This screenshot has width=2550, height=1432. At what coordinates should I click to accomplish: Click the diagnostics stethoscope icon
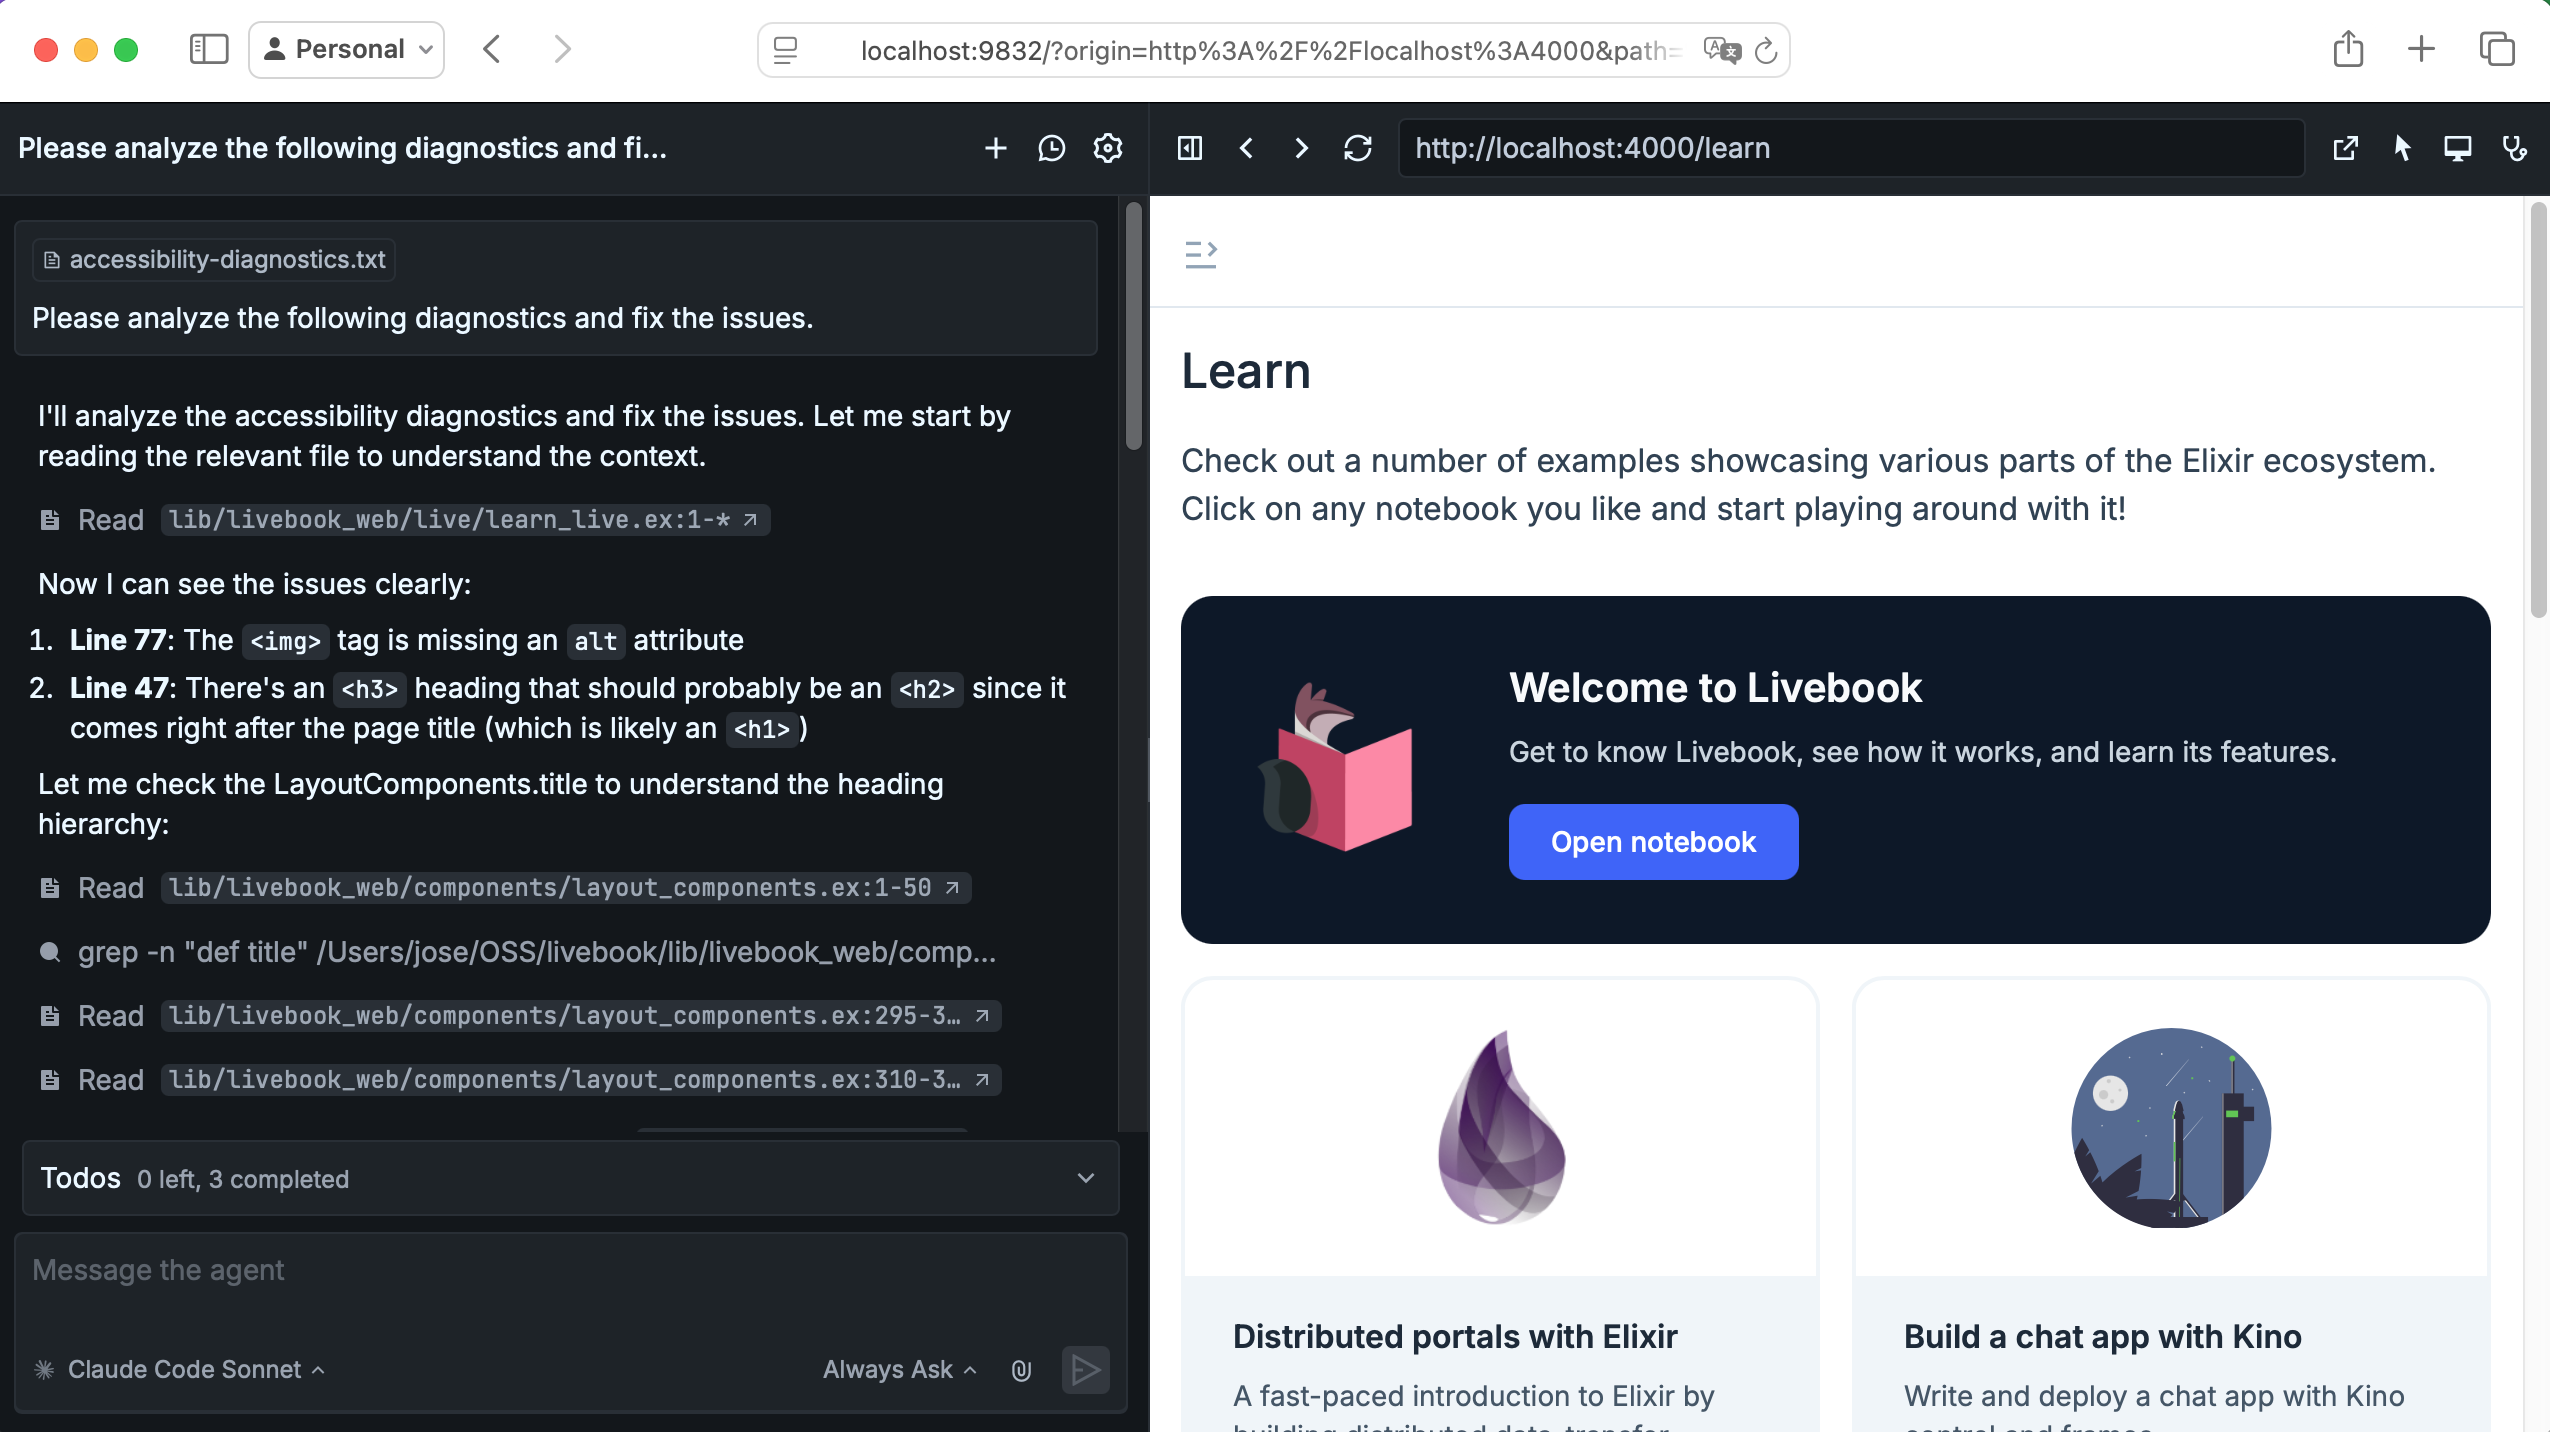(2514, 148)
